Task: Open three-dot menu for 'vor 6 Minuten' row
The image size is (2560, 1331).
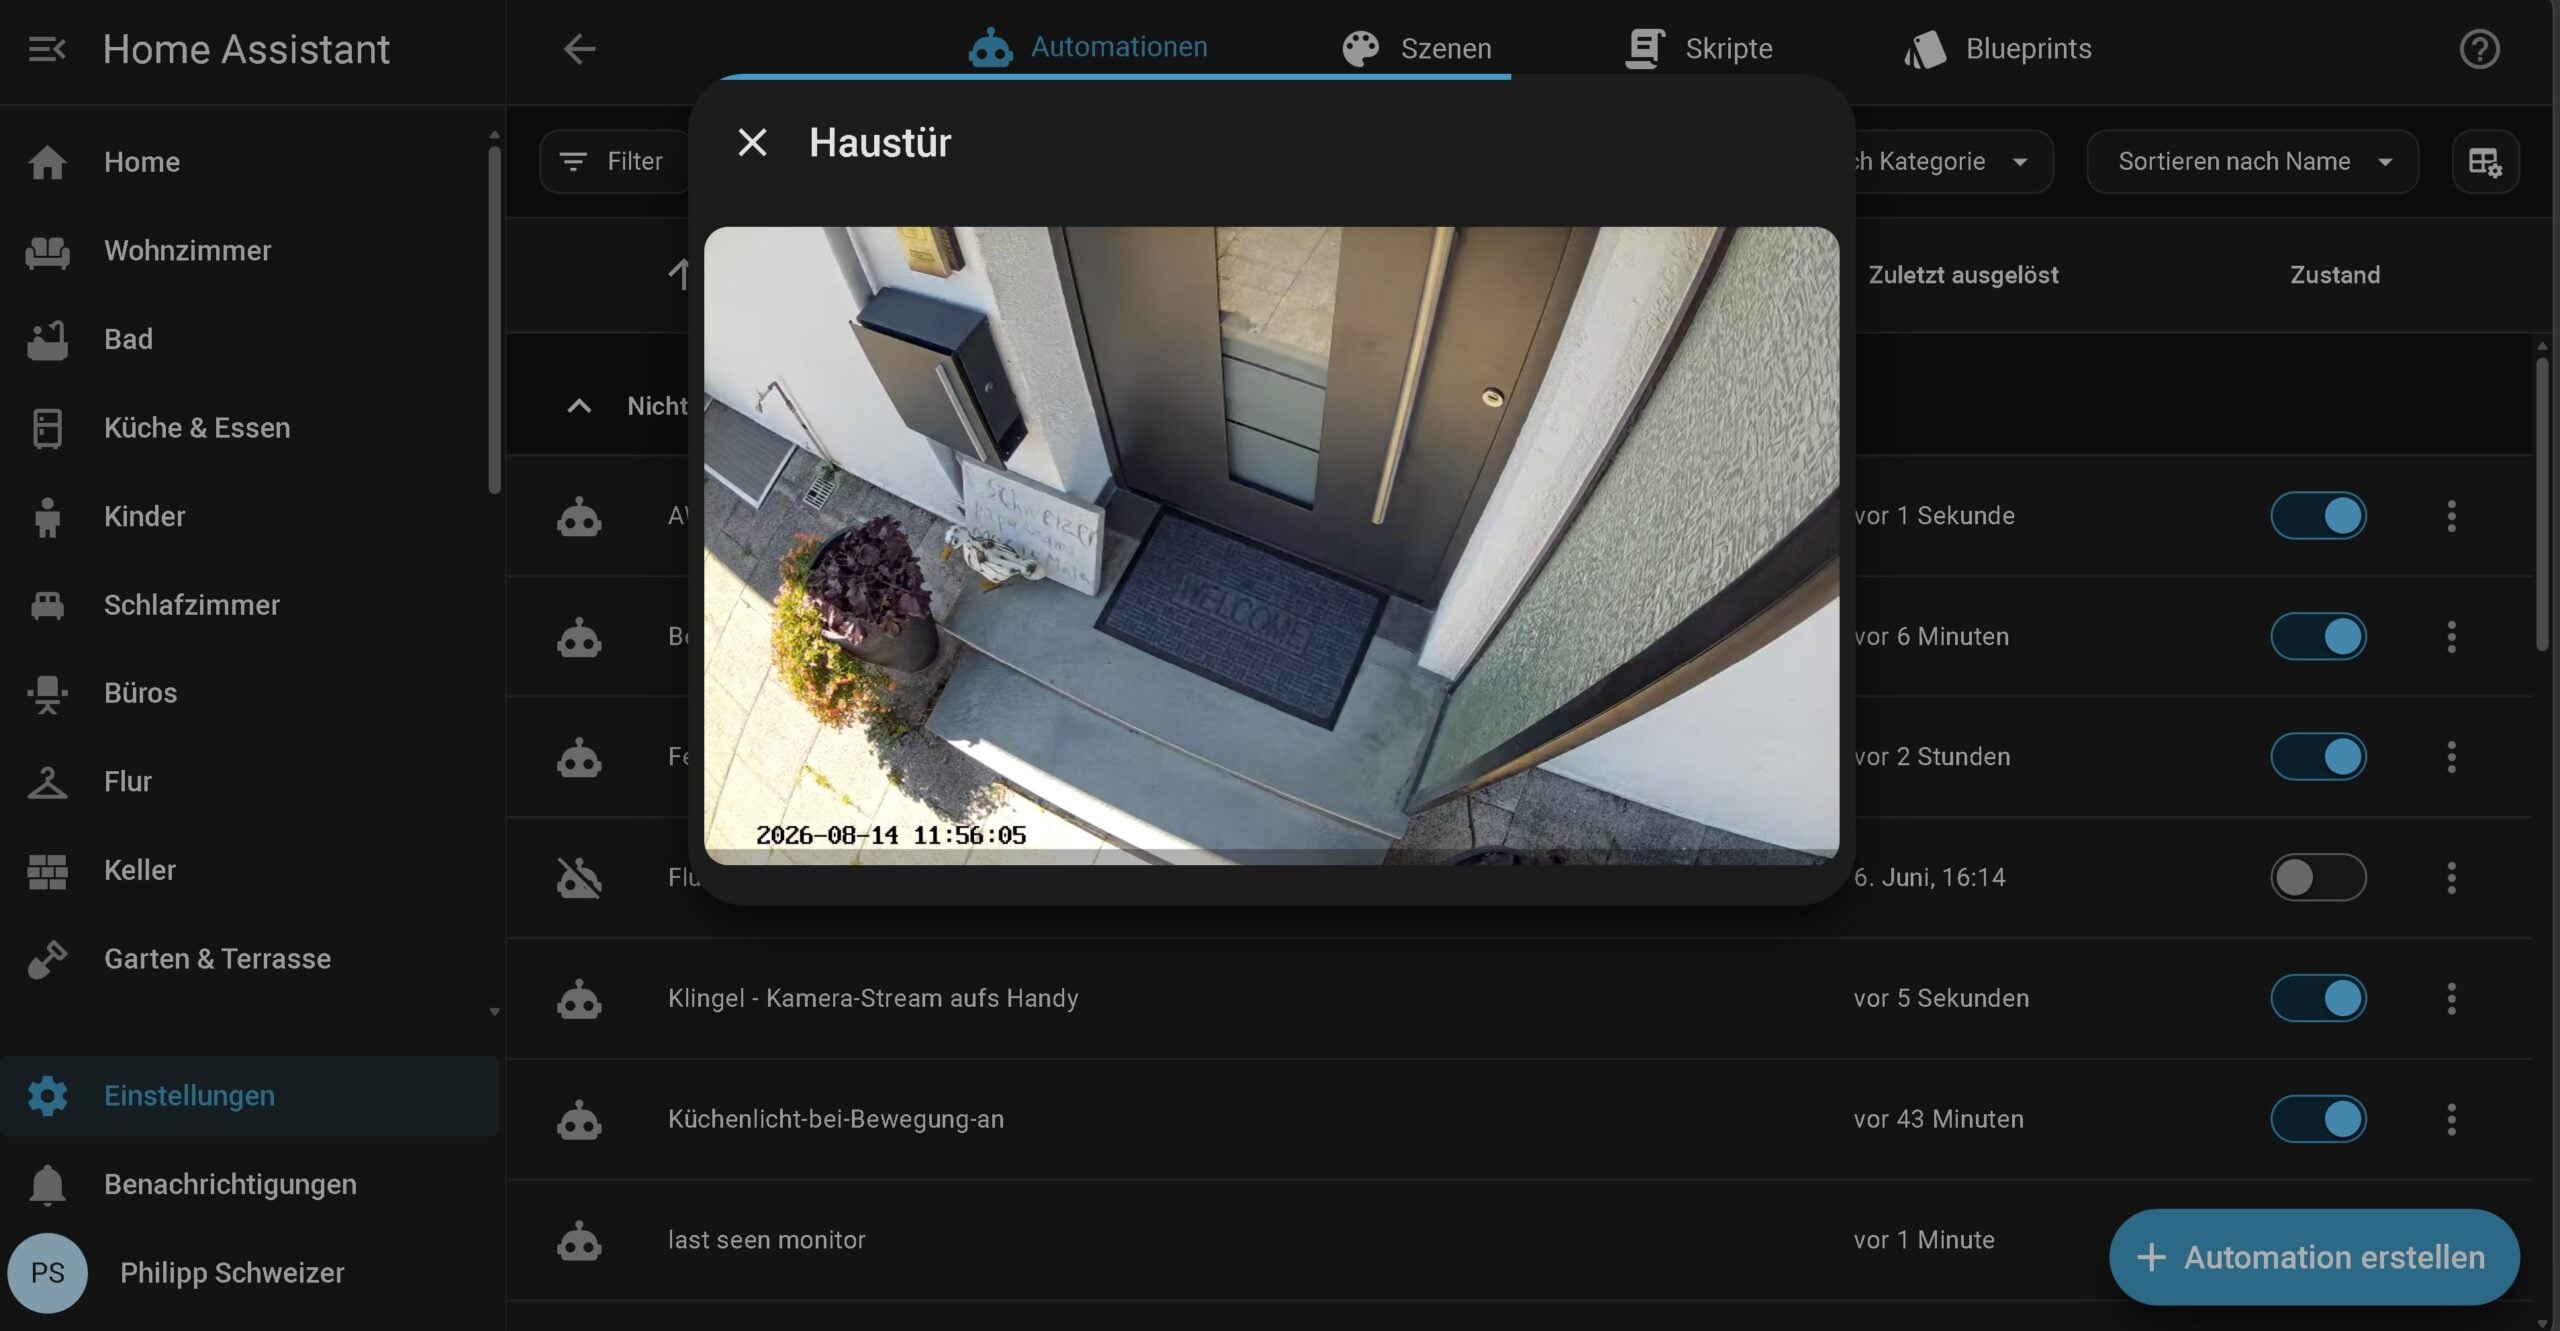Action: tap(2451, 637)
